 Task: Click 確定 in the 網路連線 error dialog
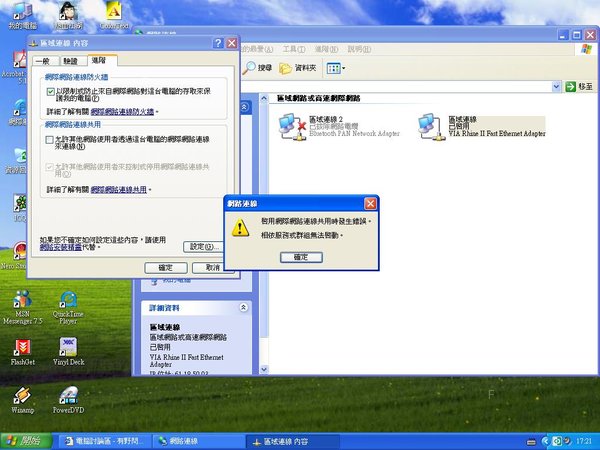(x=301, y=257)
